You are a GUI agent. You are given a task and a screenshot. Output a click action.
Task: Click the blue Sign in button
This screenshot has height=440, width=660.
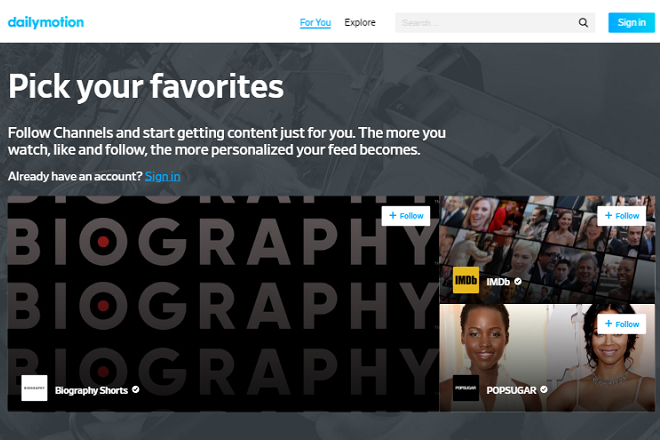pos(631,23)
